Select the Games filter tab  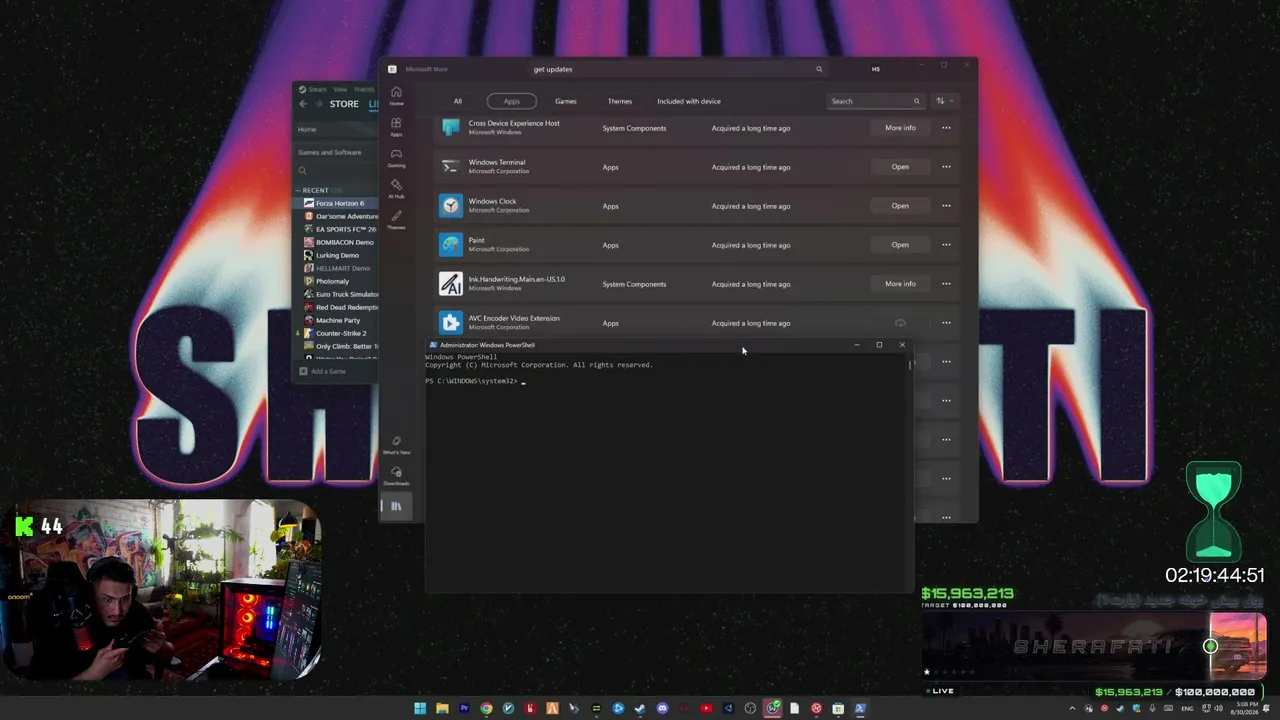(x=566, y=101)
